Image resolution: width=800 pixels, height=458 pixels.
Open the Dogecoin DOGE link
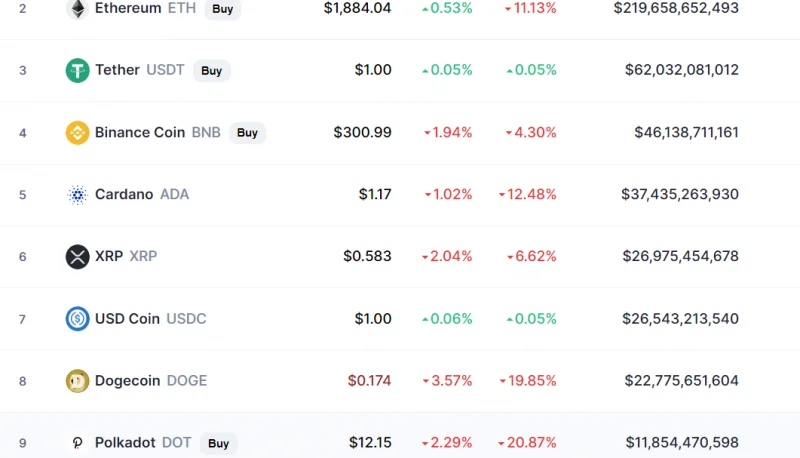click(151, 381)
